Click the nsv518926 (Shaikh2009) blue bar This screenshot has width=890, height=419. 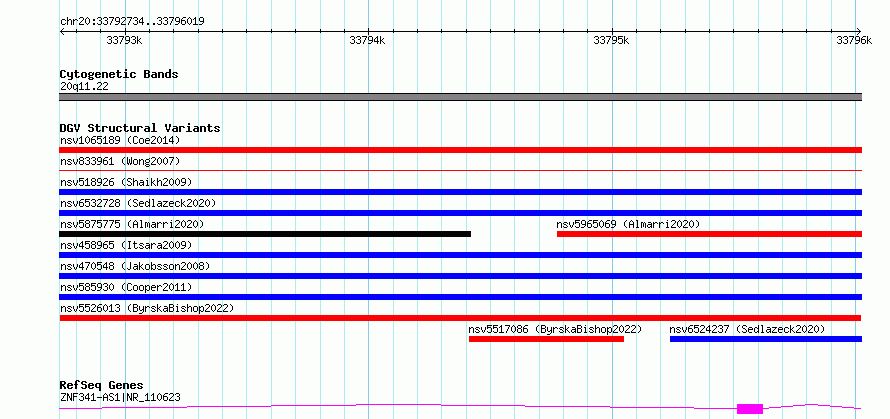tap(460, 192)
